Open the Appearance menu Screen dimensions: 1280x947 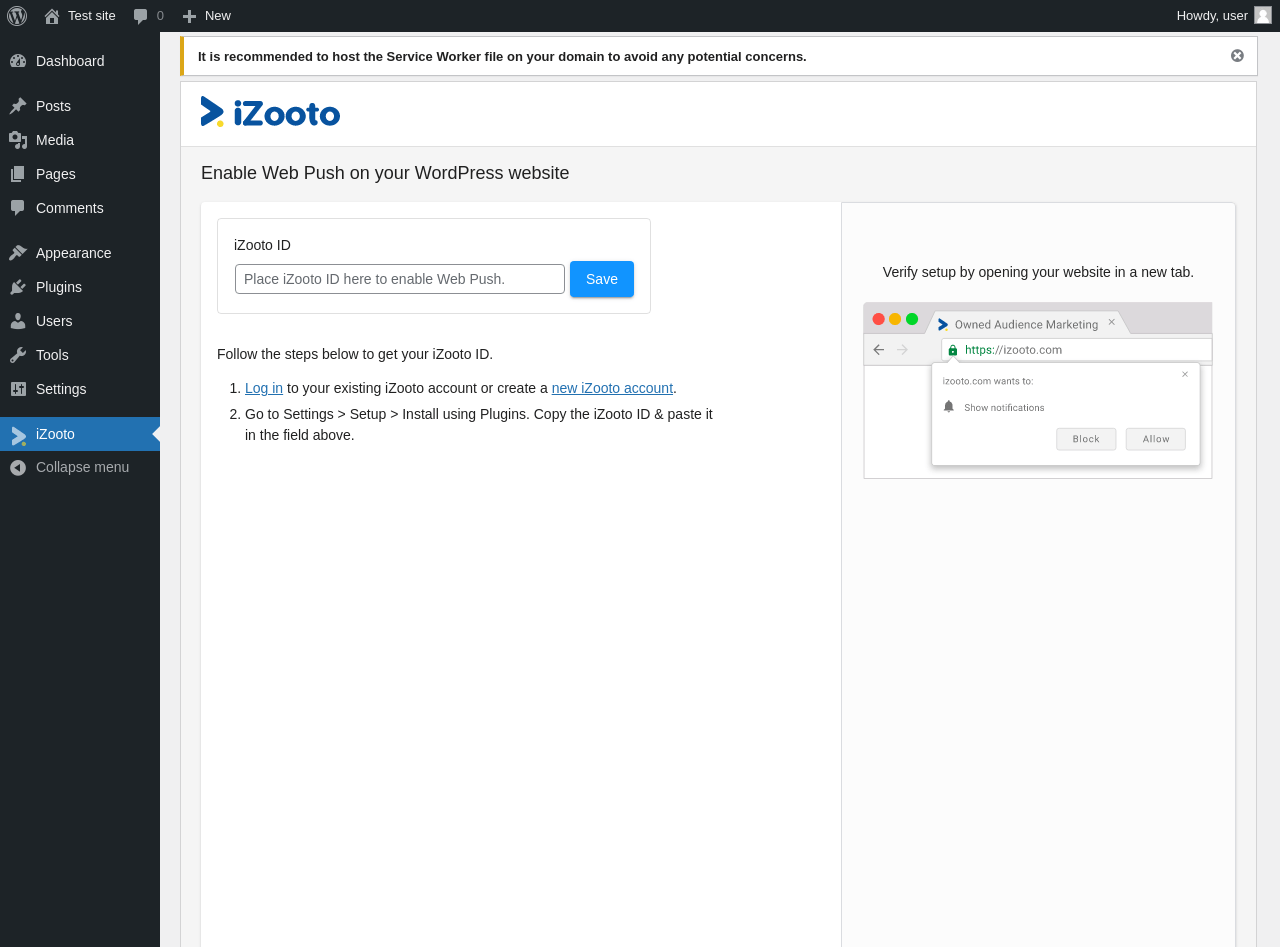coord(73,253)
